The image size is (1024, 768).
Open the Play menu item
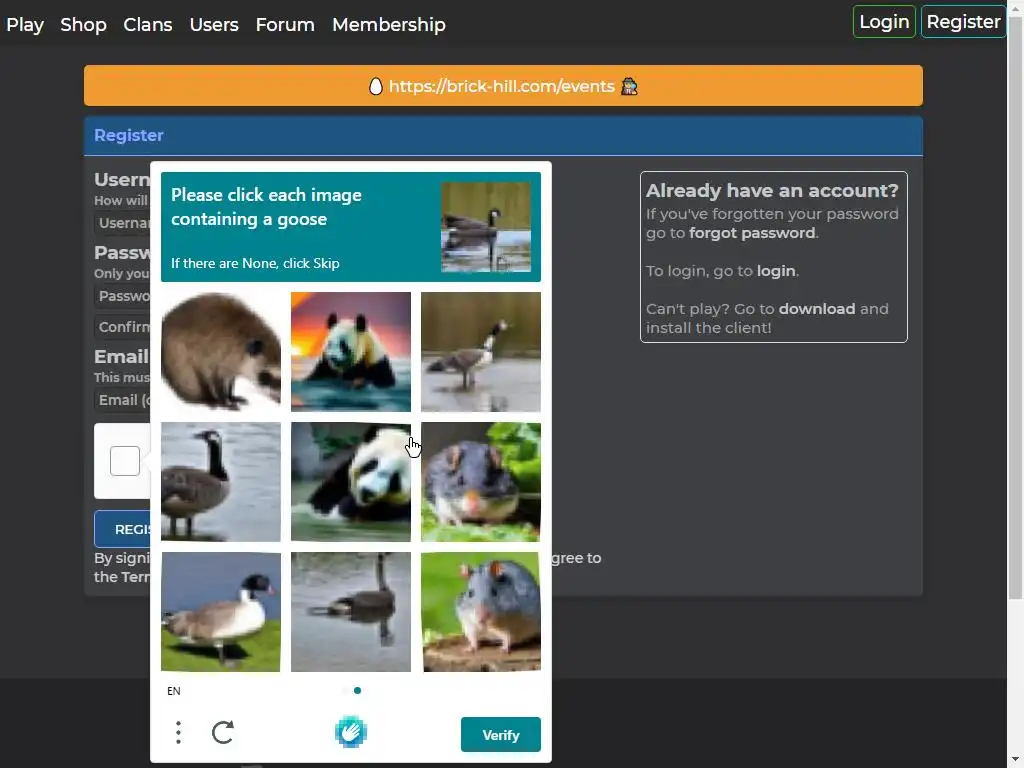(x=25, y=25)
